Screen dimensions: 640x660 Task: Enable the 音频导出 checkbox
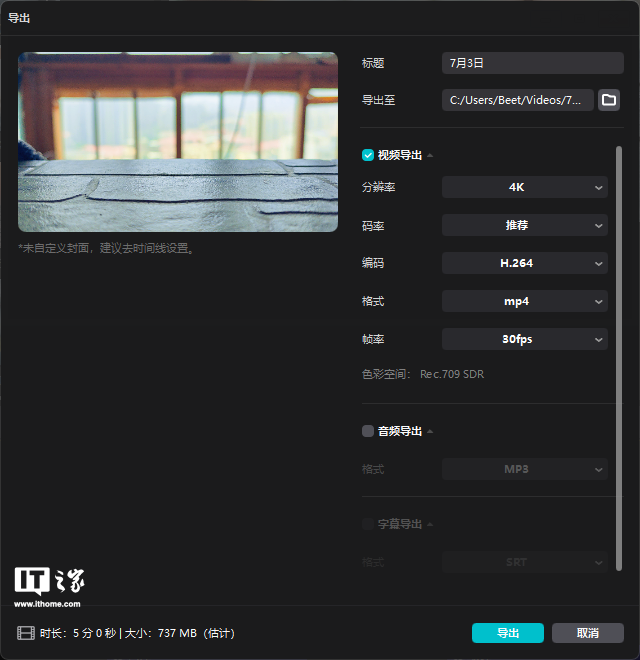pyautogui.click(x=368, y=431)
